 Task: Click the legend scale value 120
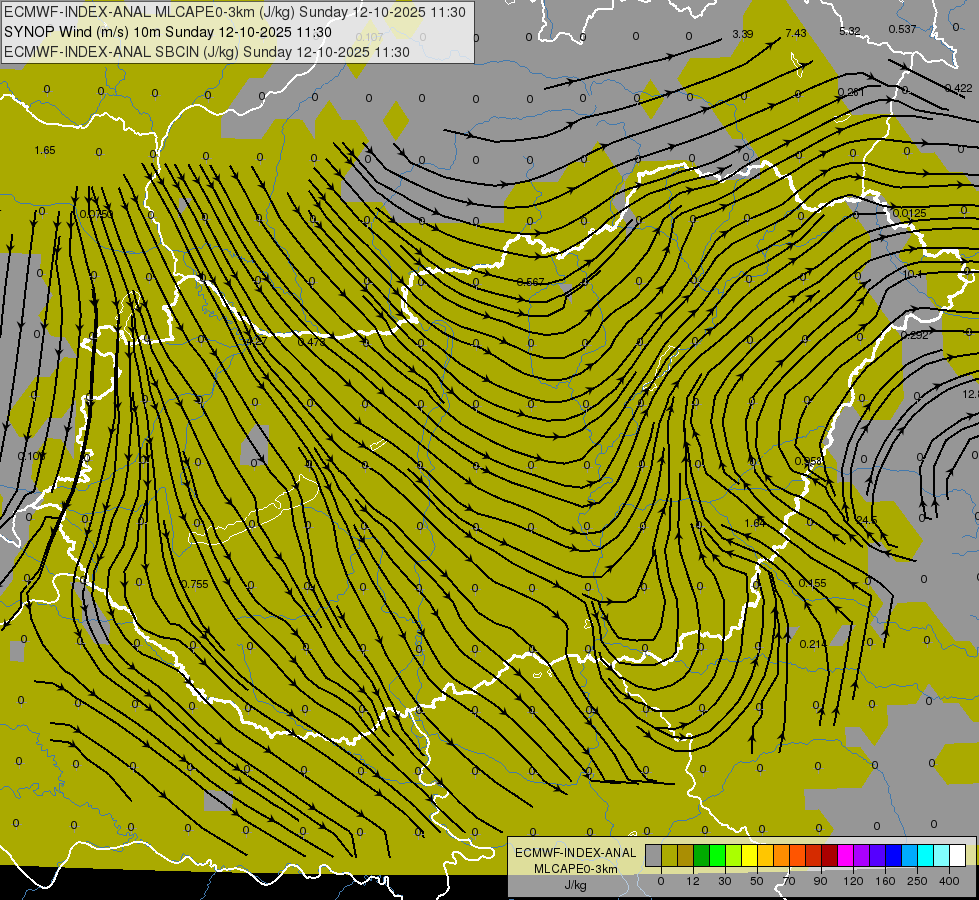(854, 881)
